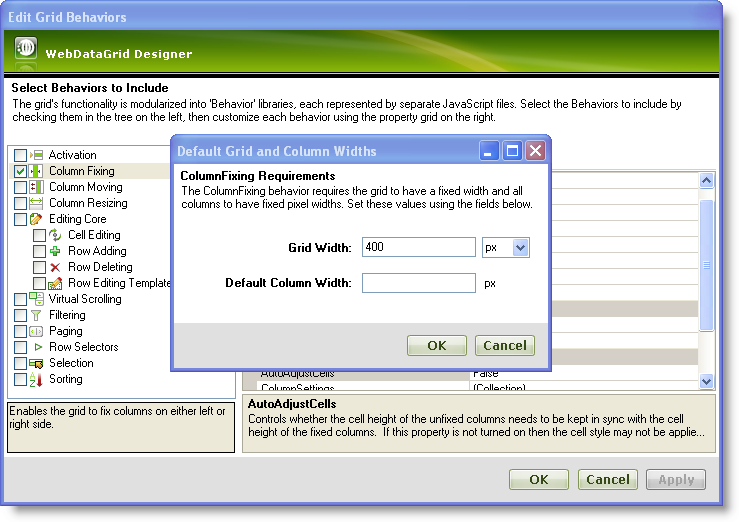739x522 pixels.
Task: Click OK in the Column Widths dialog
Action: pos(437,346)
